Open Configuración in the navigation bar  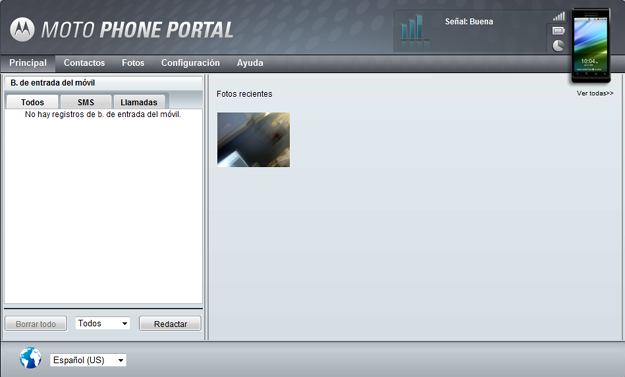tap(191, 63)
